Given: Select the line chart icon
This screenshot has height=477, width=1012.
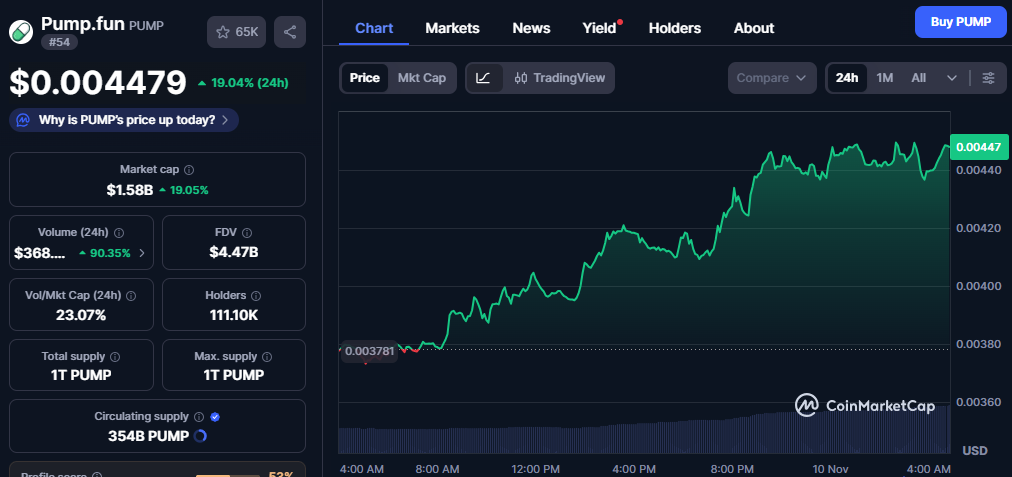Looking at the screenshot, I should 484,78.
